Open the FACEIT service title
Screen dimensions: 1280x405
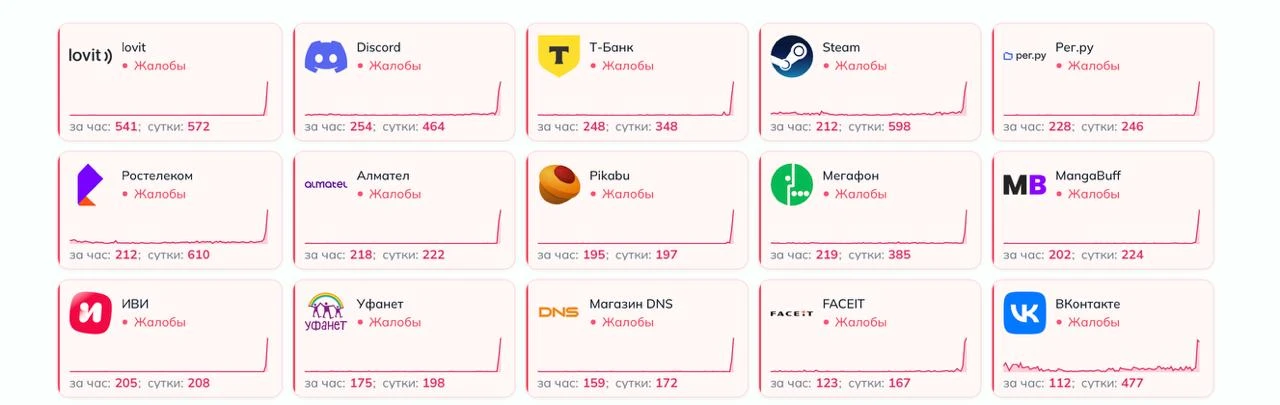843,304
